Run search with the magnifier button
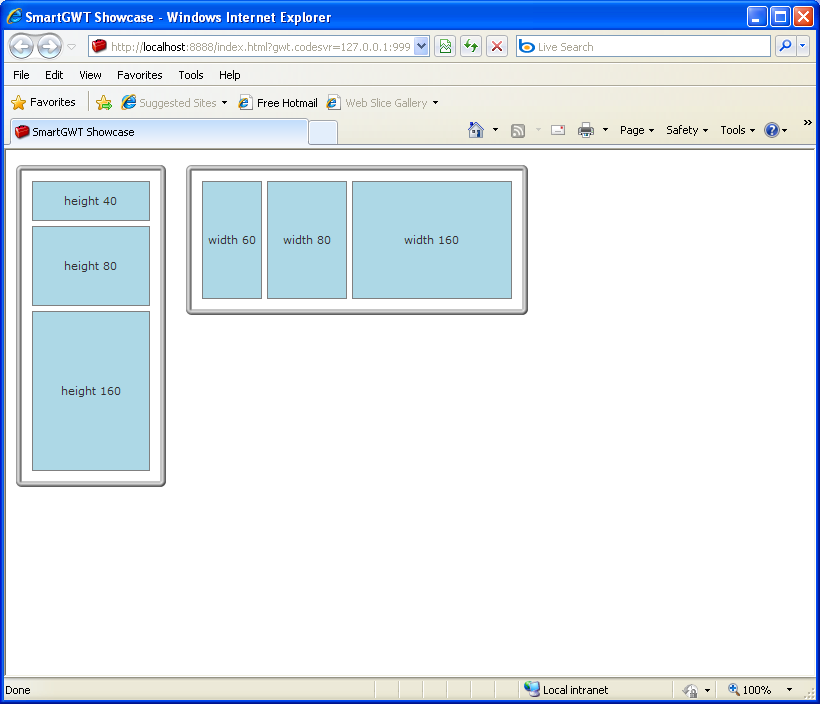This screenshot has width=820, height=704. (x=785, y=47)
